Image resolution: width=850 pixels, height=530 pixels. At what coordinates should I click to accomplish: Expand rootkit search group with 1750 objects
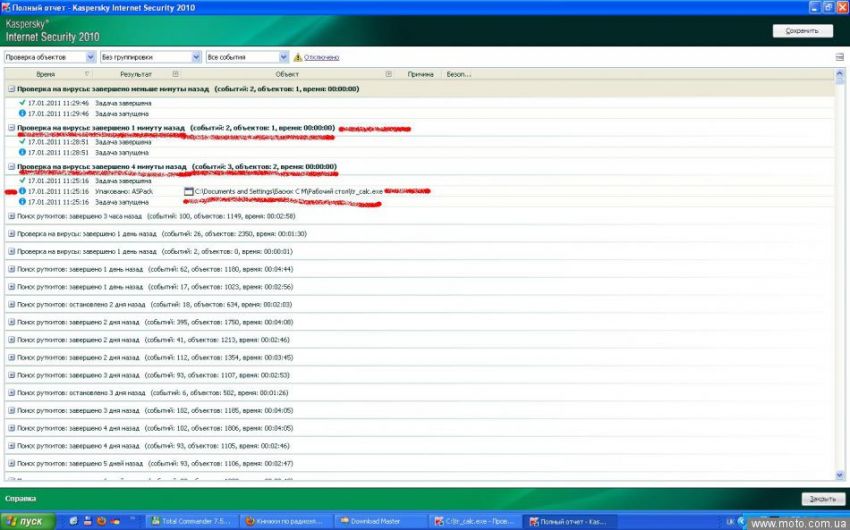pyautogui.click(x=11, y=322)
